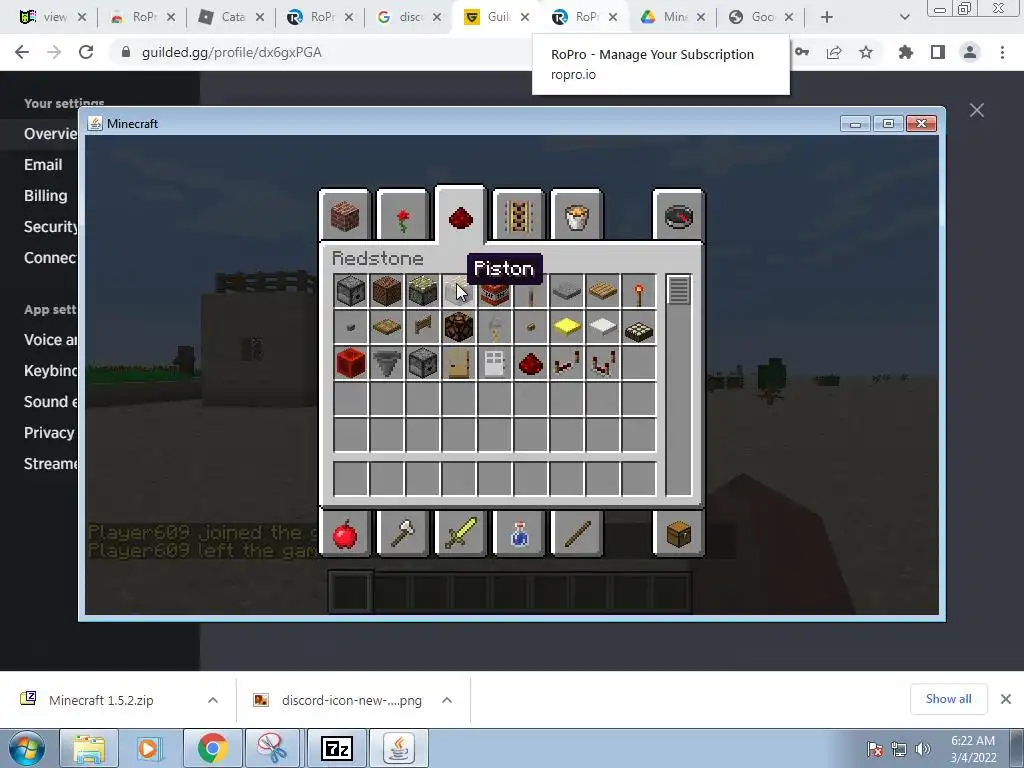
Task: Expand Minecraft 1.5.2.zip download options chevron
Action: click(213, 700)
